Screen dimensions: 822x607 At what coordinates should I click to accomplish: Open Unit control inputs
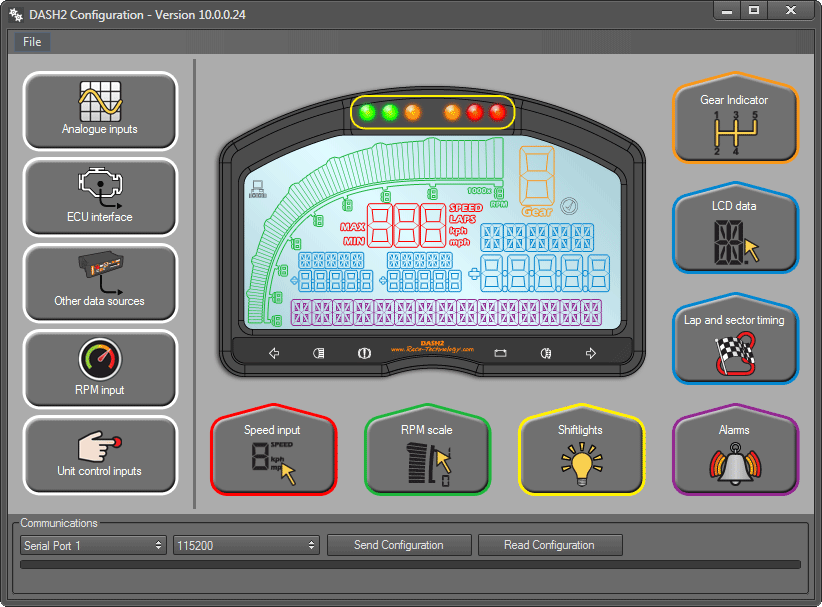100,455
